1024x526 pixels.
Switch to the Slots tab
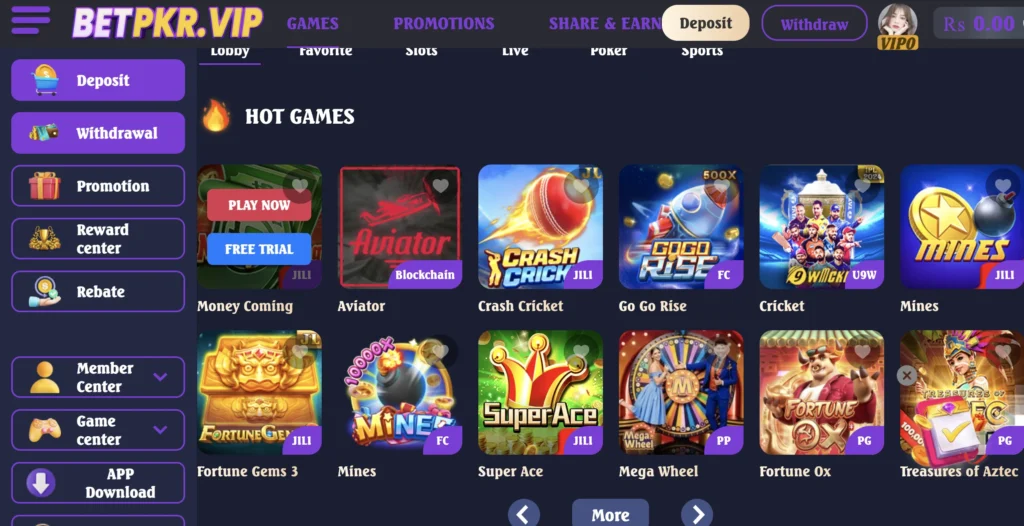click(x=421, y=51)
